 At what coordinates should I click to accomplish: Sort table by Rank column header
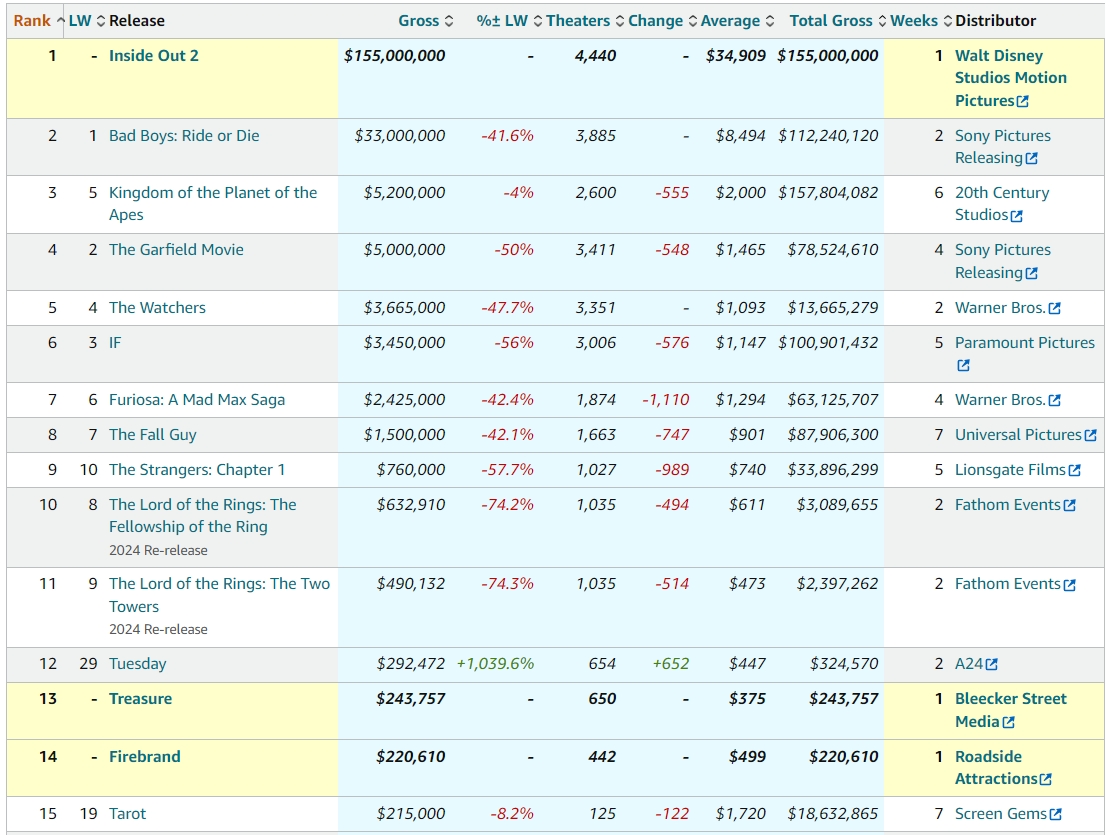32,20
